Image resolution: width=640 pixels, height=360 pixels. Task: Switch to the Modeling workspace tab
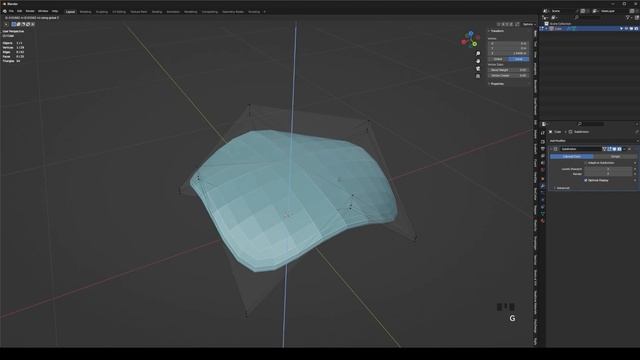point(85,12)
